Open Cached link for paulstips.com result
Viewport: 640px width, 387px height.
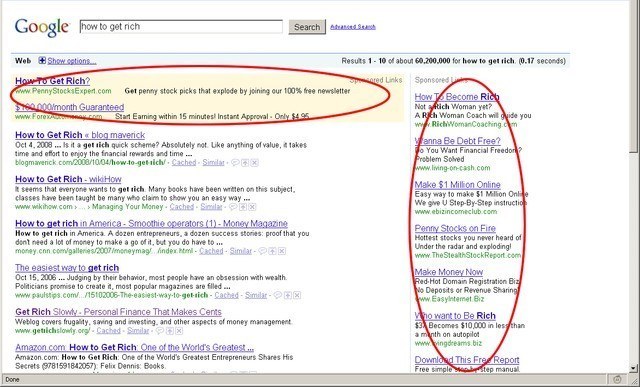coord(227,295)
